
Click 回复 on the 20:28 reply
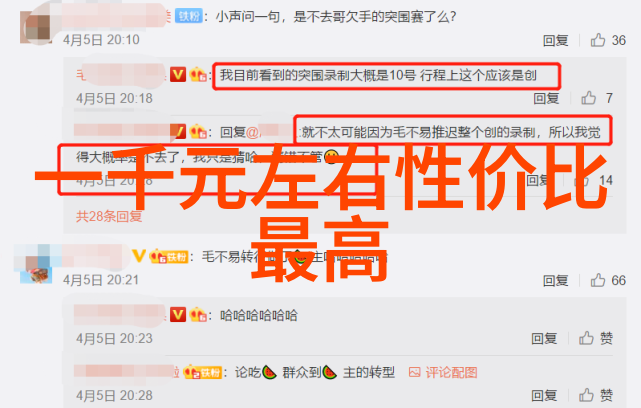click(544, 396)
